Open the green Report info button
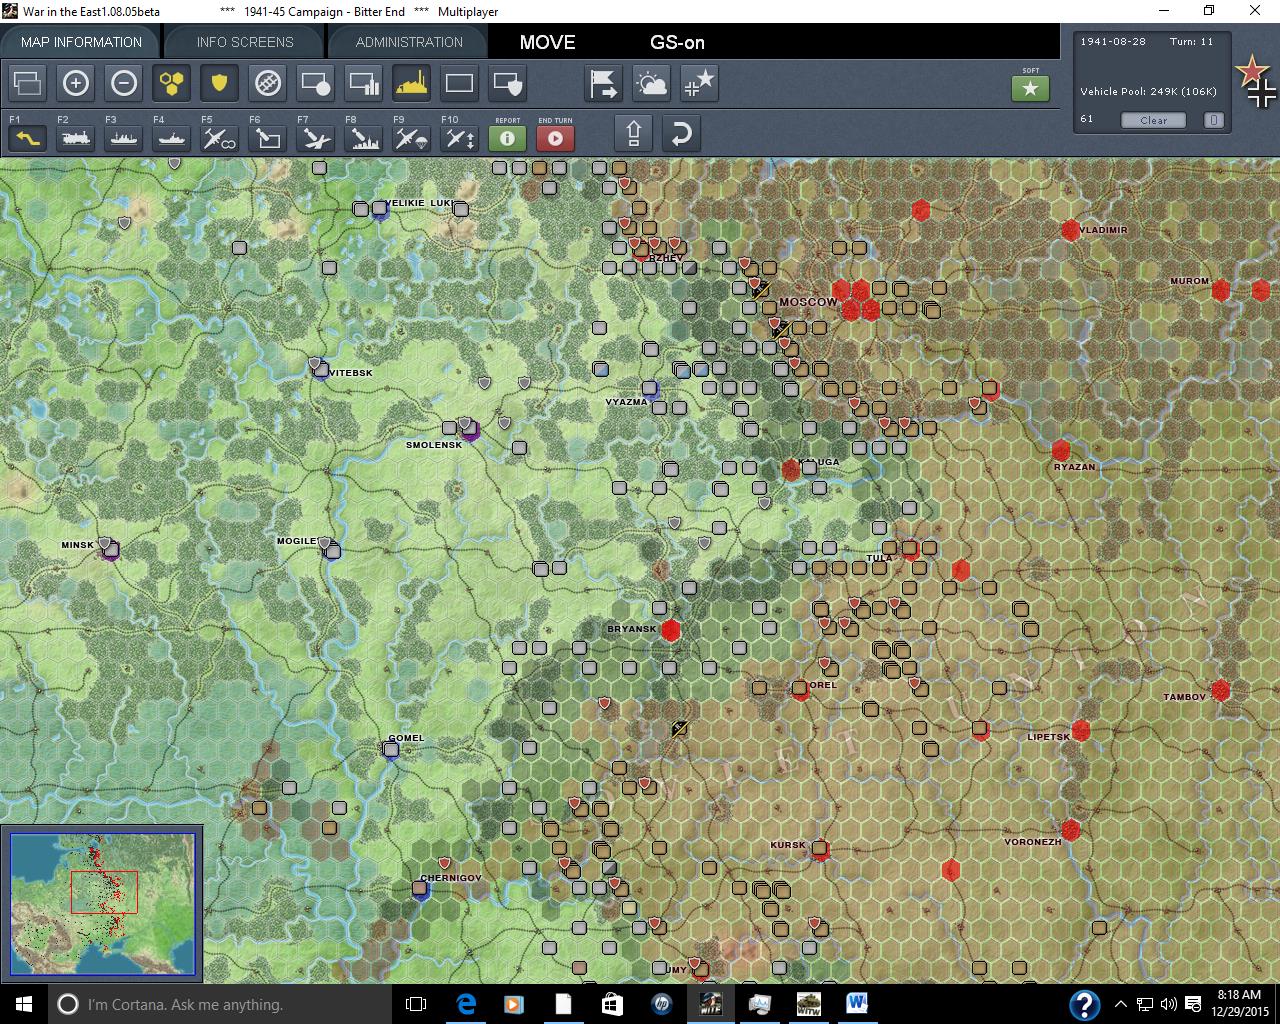1280x1024 pixels. click(507, 138)
